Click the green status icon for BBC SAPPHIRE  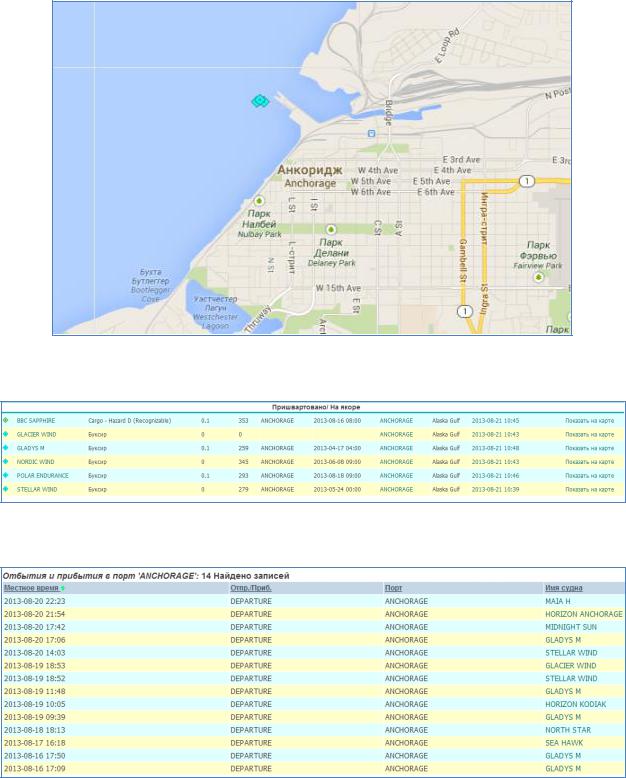[x=6, y=420]
